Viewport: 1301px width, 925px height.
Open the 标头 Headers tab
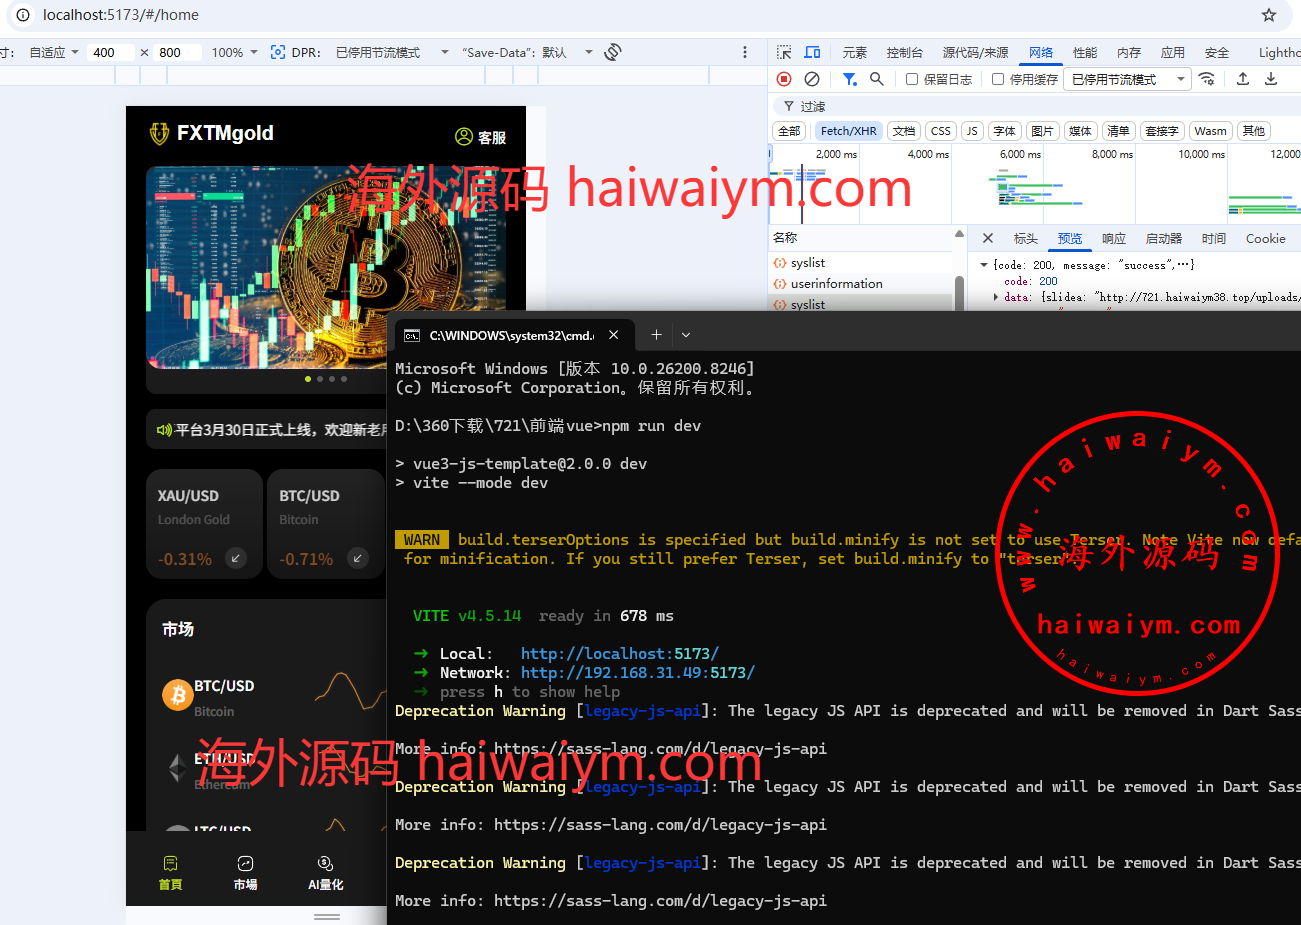[1026, 238]
